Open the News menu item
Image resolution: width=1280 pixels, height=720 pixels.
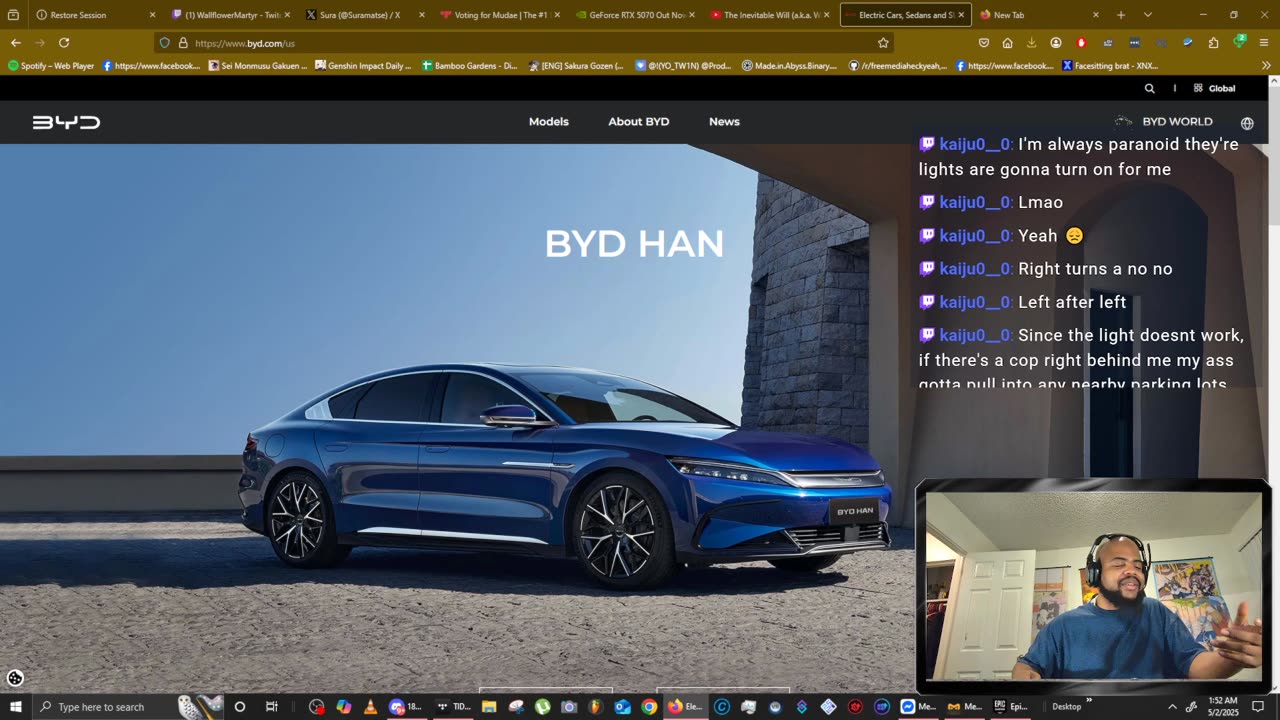pos(724,121)
